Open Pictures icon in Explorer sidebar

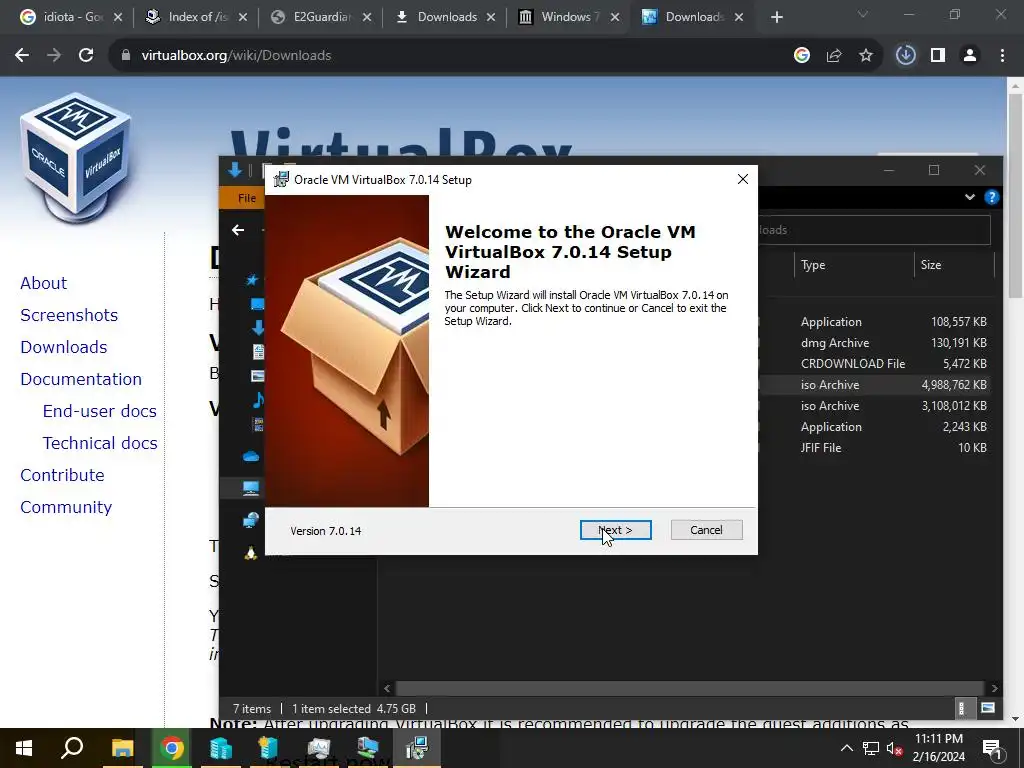[258, 376]
